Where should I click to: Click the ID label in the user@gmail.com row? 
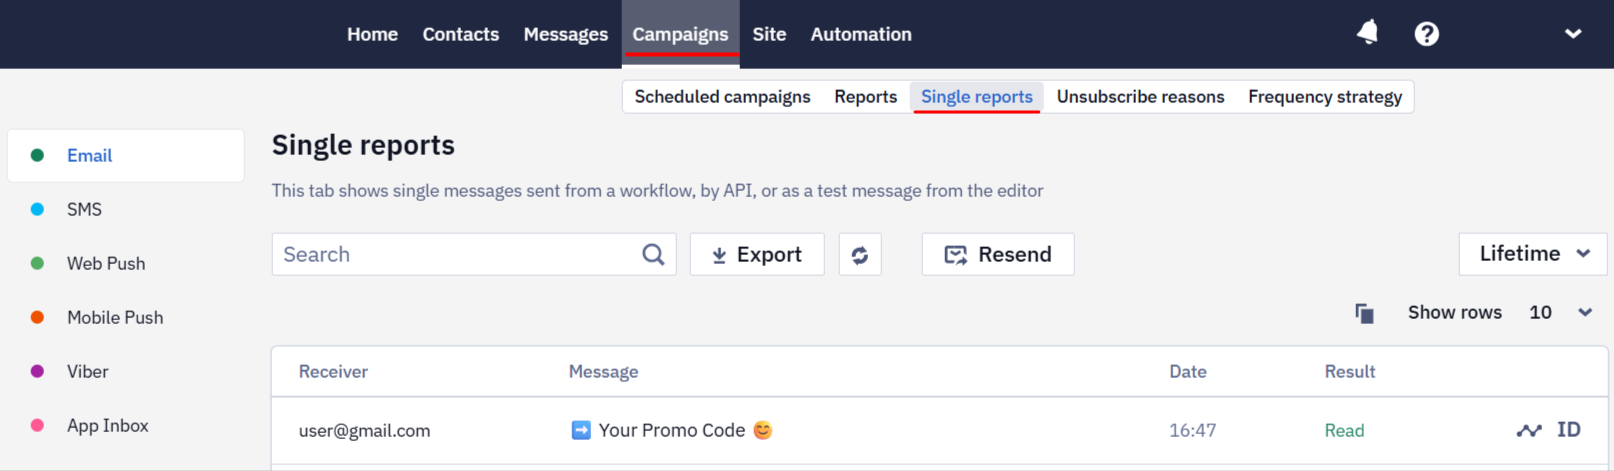coord(1569,430)
